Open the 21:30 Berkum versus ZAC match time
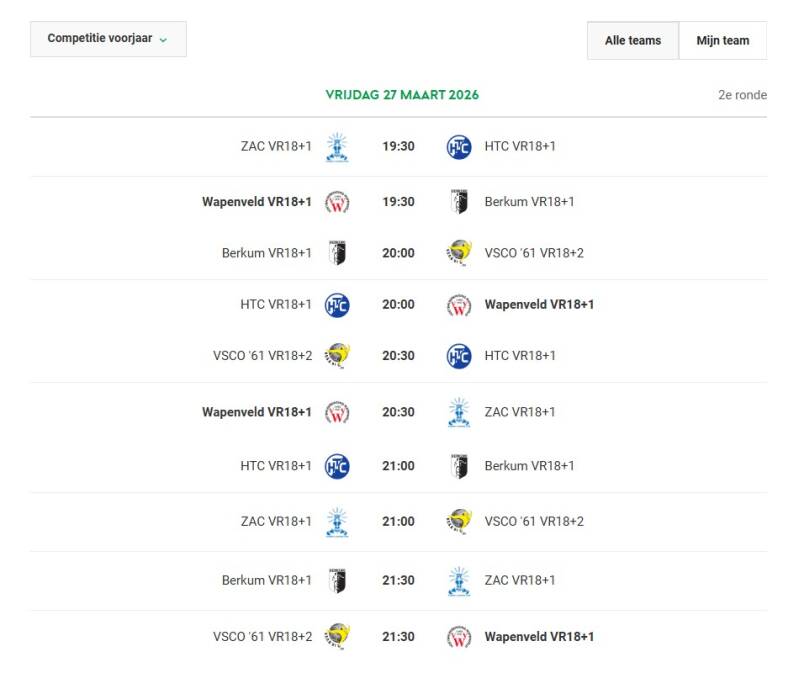799x673 pixels. pos(398,580)
